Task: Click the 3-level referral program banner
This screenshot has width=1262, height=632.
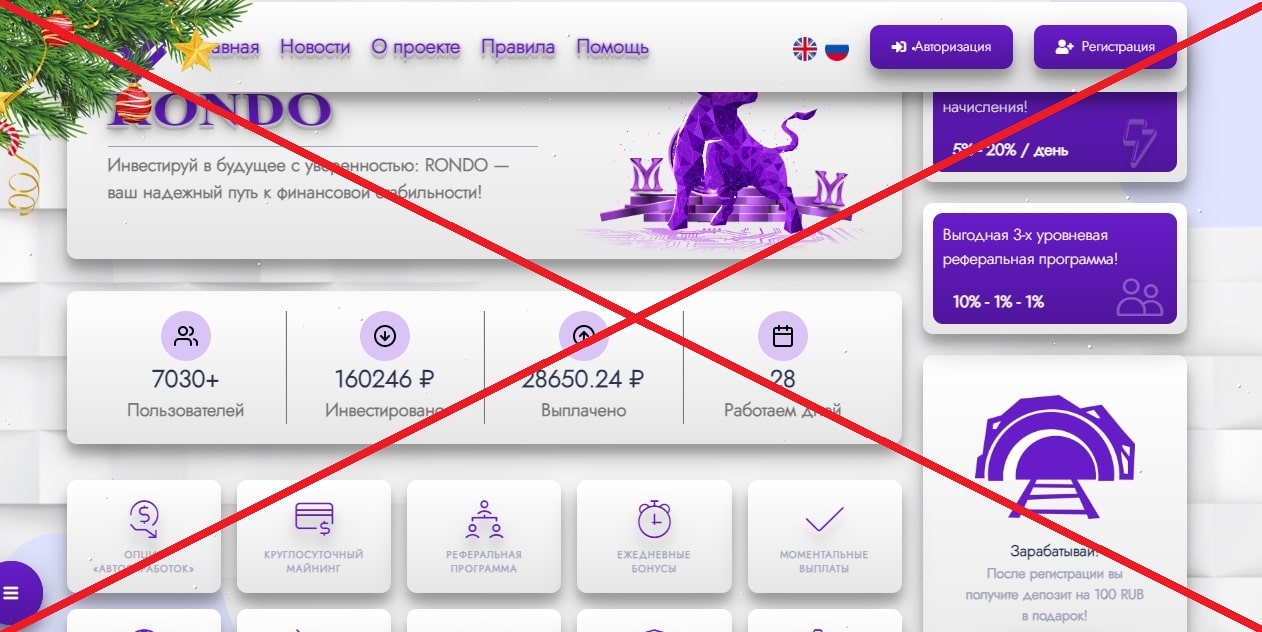Action: pyautogui.click(x=1055, y=268)
